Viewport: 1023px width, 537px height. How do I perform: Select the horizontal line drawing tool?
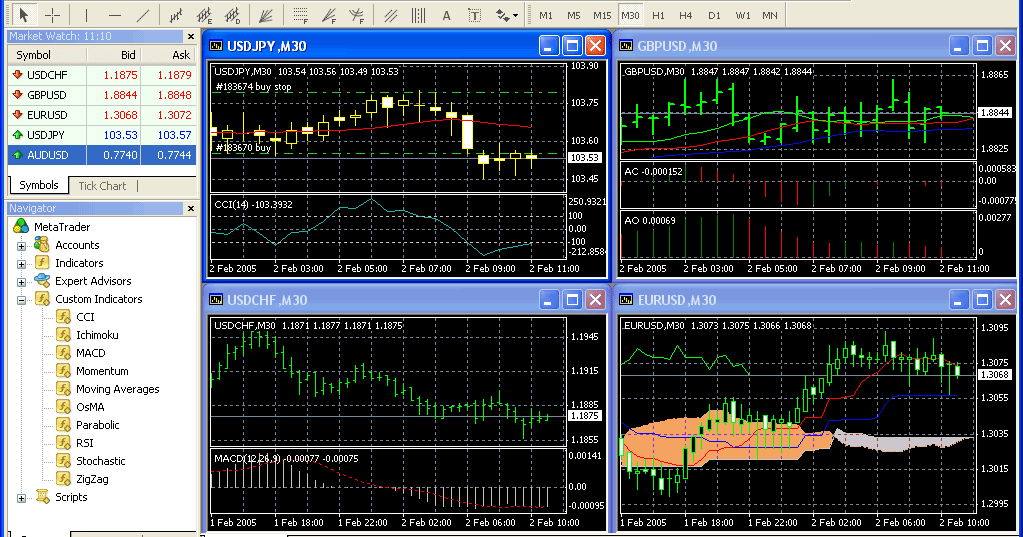tap(115, 15)
